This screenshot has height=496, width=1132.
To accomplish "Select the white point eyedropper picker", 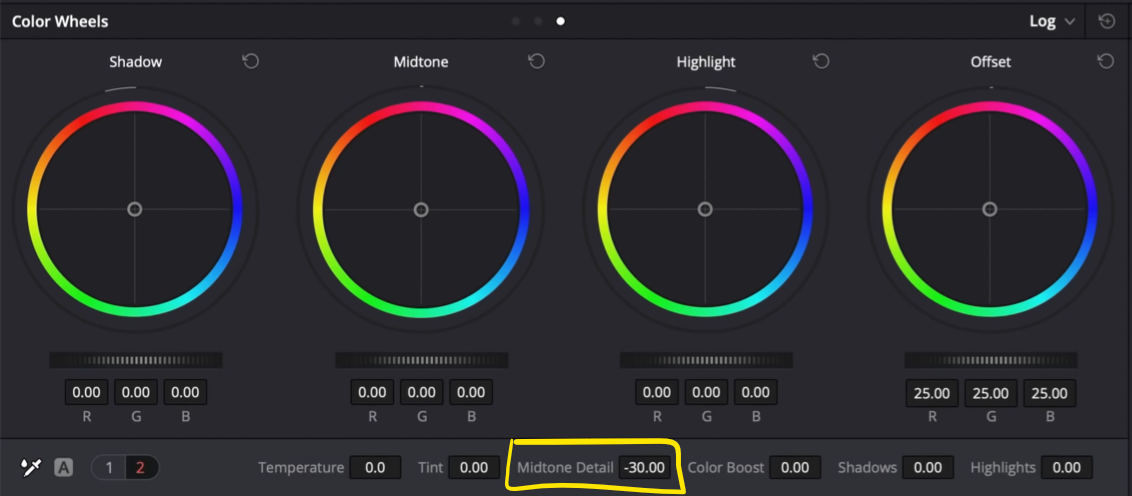I will pos(30,467).
